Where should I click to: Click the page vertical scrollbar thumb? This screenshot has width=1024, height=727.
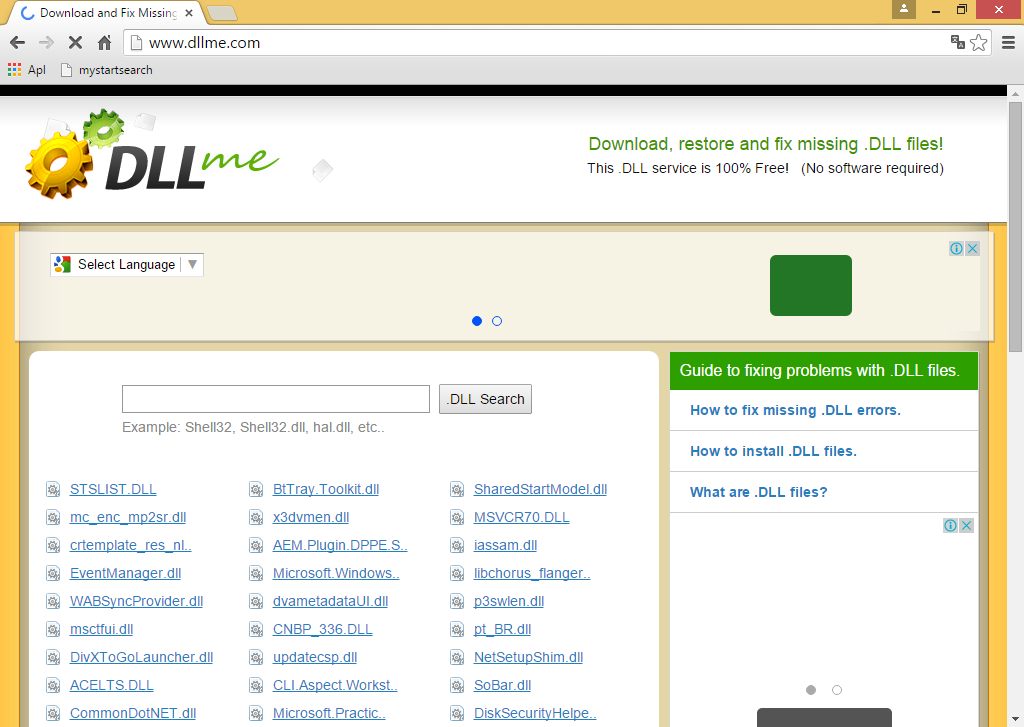tap(1016, 227)
